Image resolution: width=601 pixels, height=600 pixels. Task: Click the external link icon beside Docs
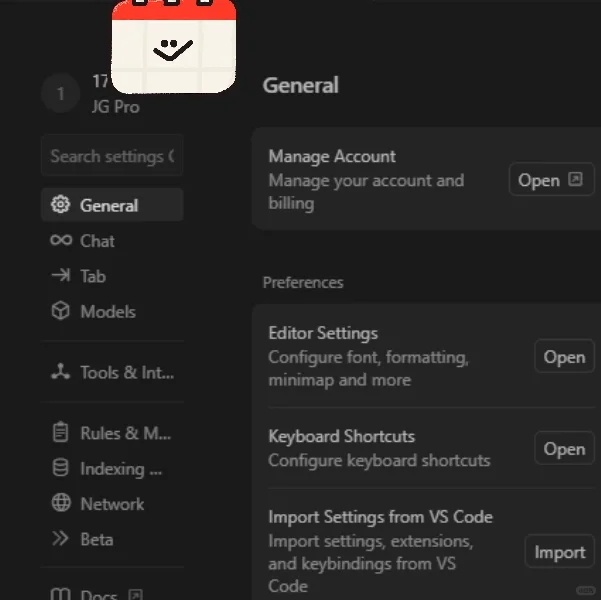(x=135, y=595)
